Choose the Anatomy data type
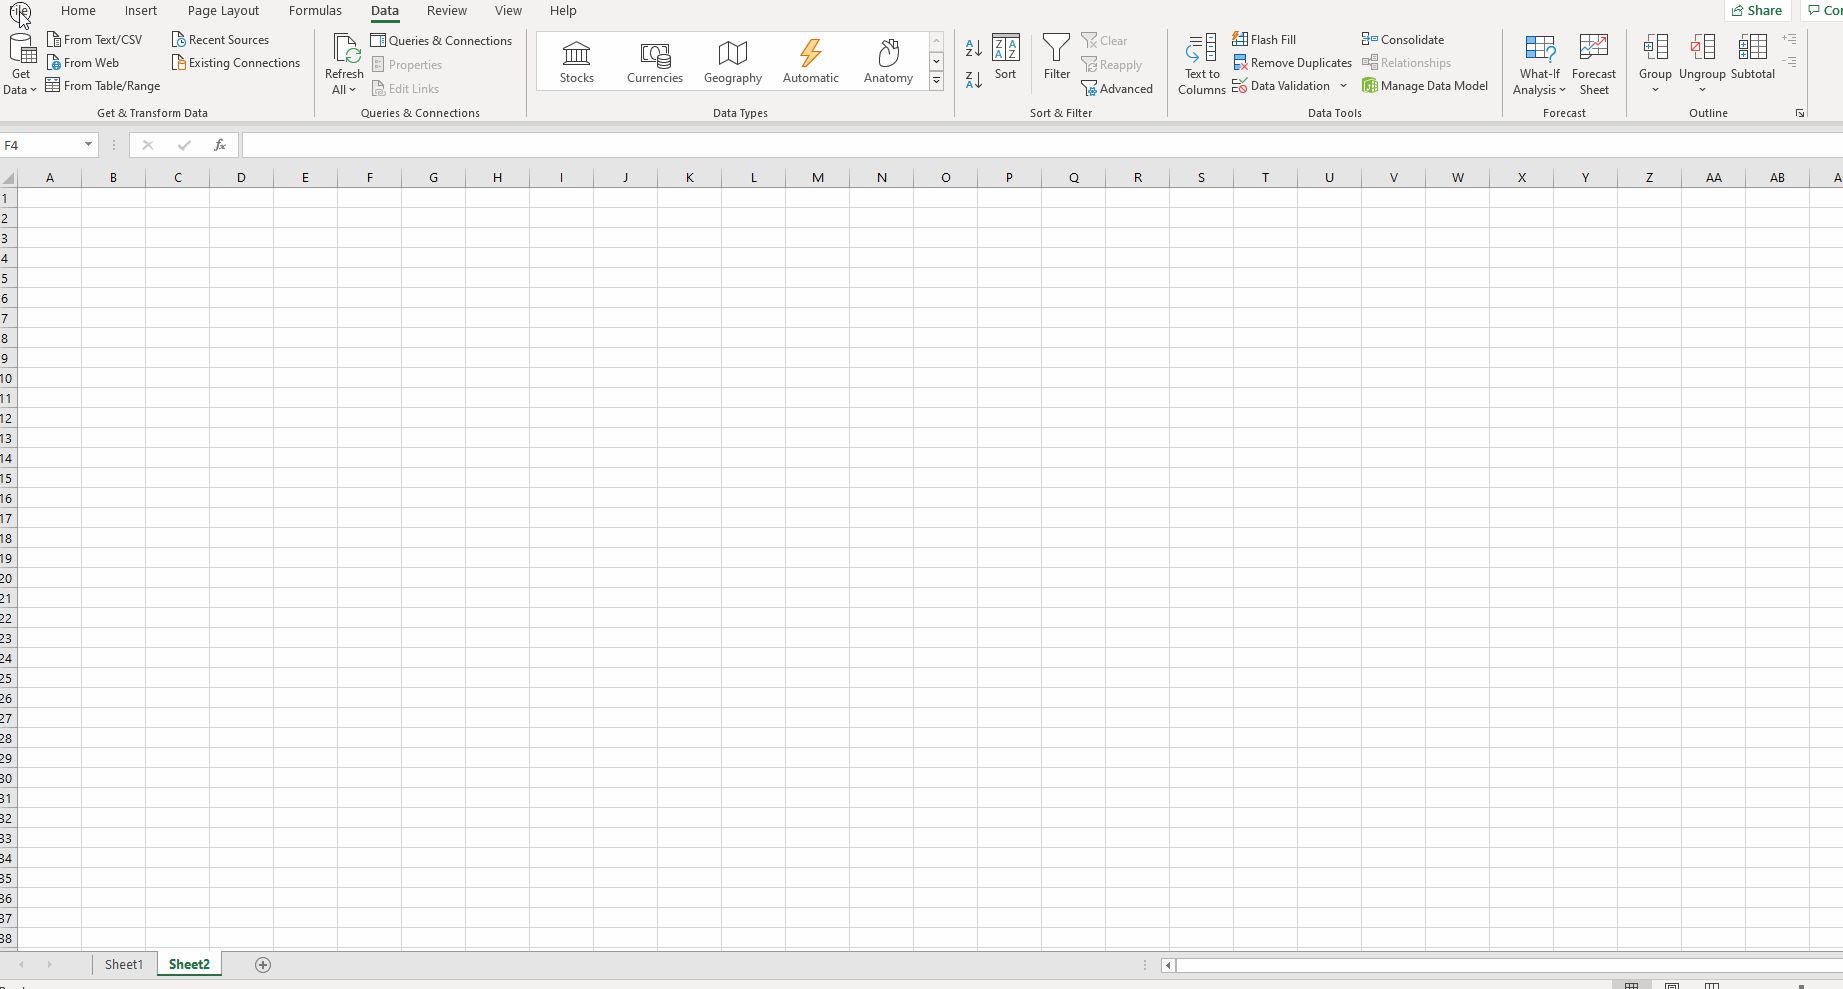This screenshot has width=1843, height=989. tap(888, 61)
